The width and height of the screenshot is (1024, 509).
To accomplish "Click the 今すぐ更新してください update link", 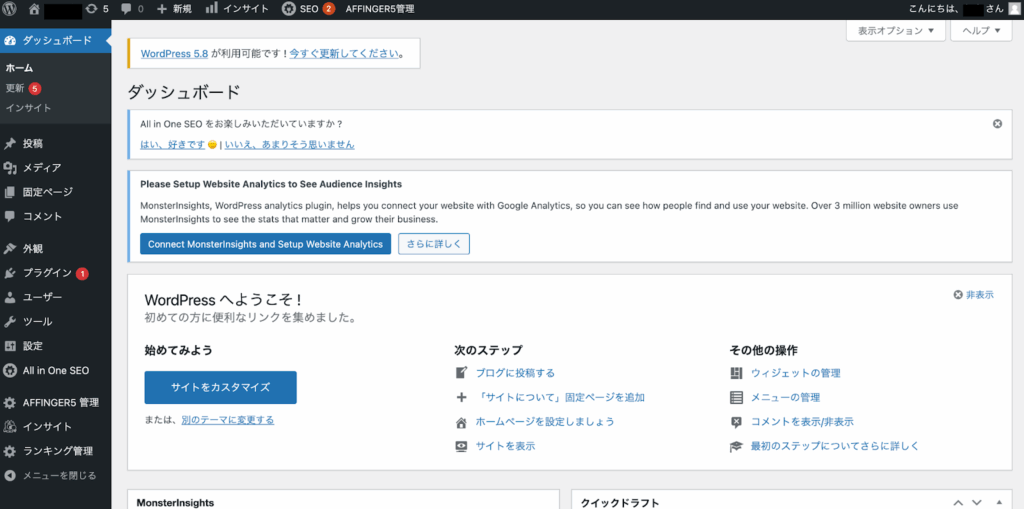I will 343,53.
